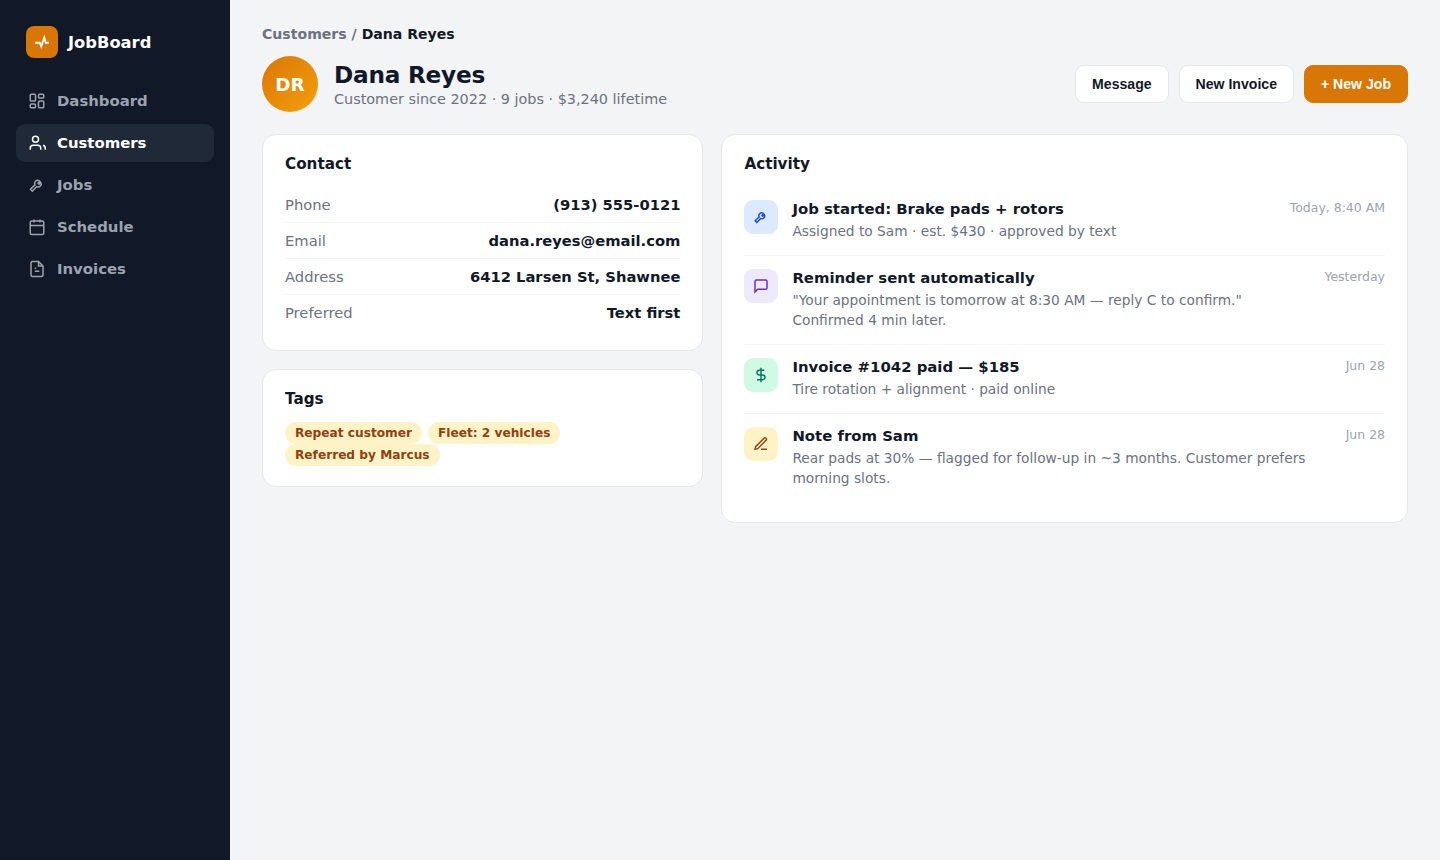1440x860 pixels.
Task: Click the Dana Reyes page heading
Action: [409, 75]
